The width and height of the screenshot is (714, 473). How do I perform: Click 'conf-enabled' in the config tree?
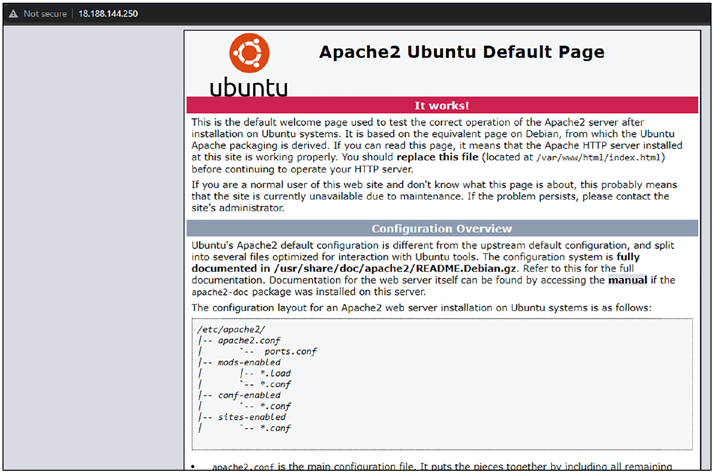click(249, 395)
